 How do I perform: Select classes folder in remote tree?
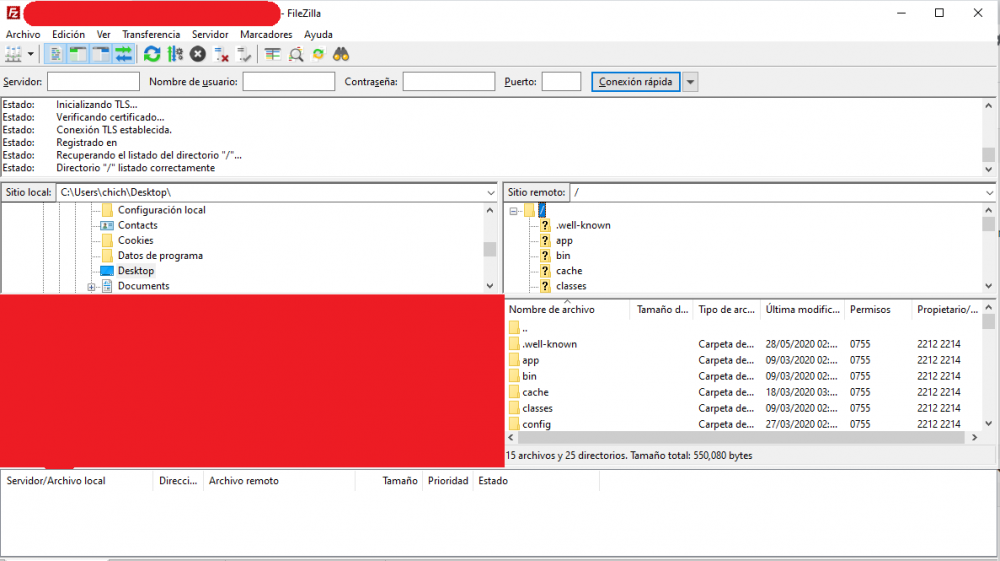571,286
